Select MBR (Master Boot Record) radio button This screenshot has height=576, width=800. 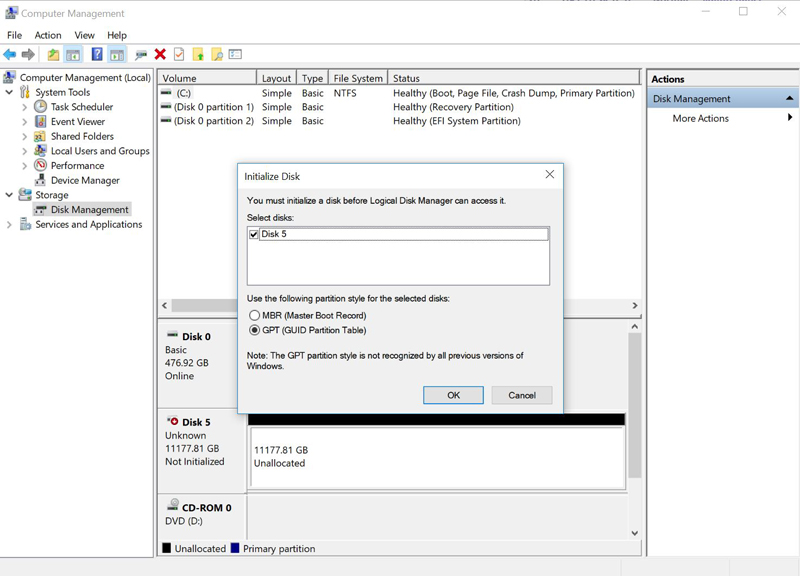[x=254, y=316]
